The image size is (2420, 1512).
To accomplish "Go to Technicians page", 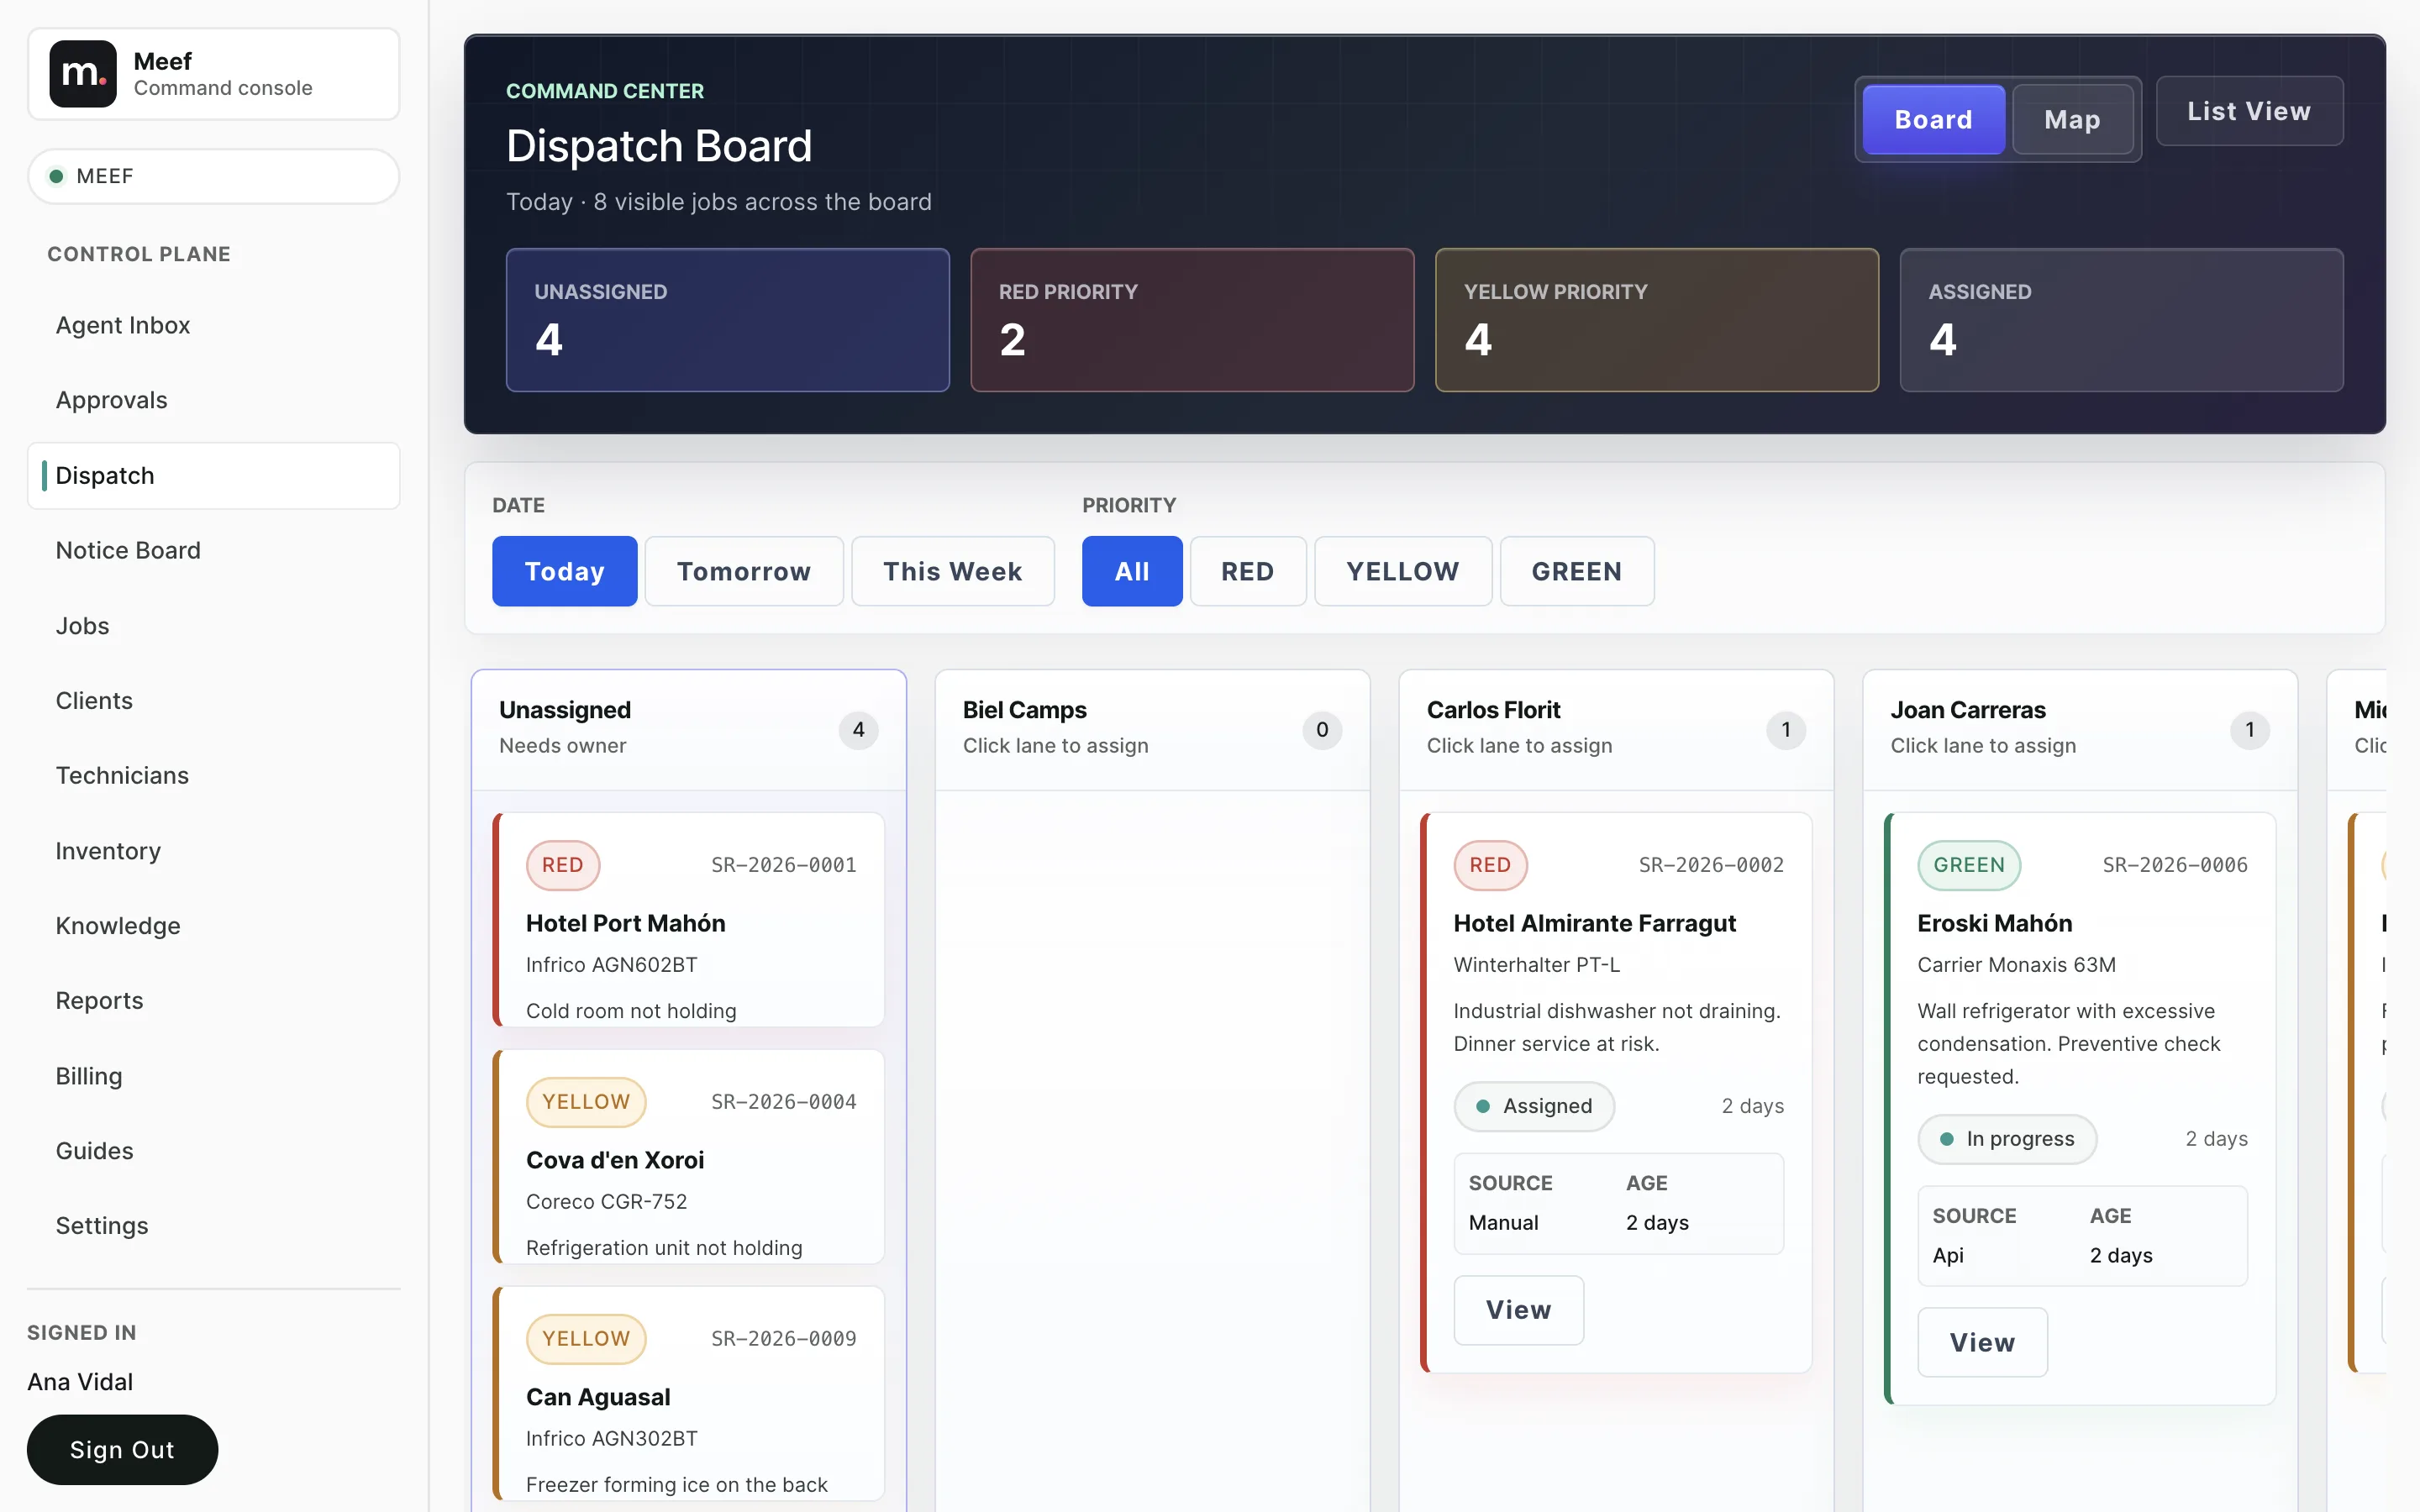I will click(213, 775).
